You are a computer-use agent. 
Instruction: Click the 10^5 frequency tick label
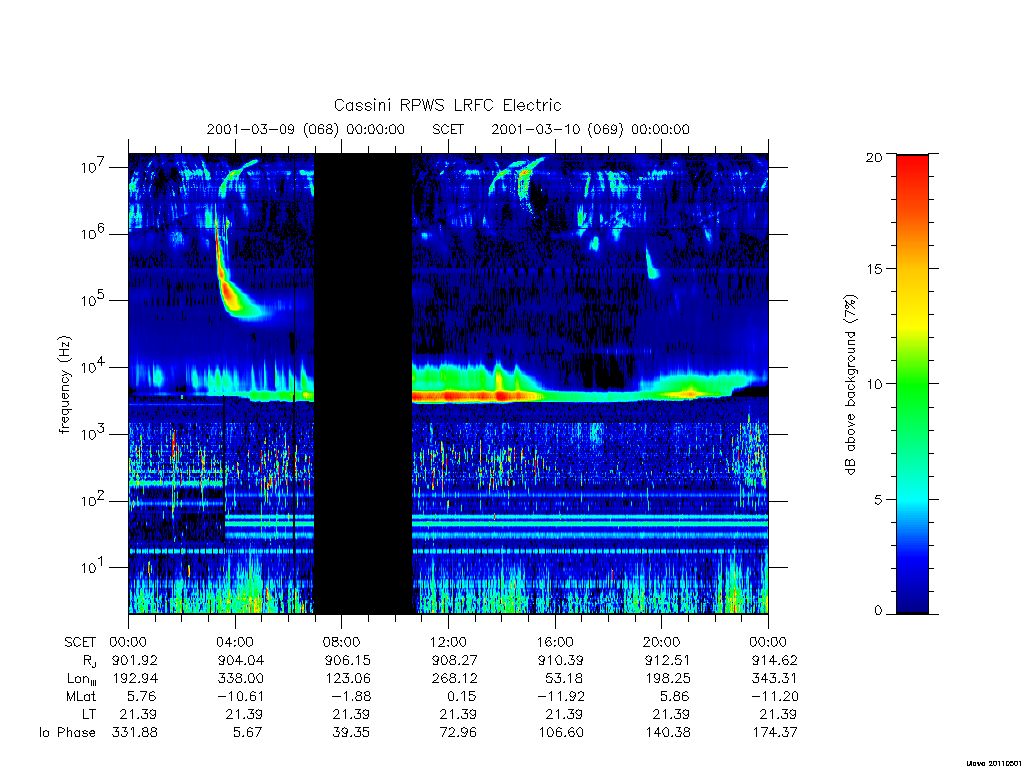(95, 300)
